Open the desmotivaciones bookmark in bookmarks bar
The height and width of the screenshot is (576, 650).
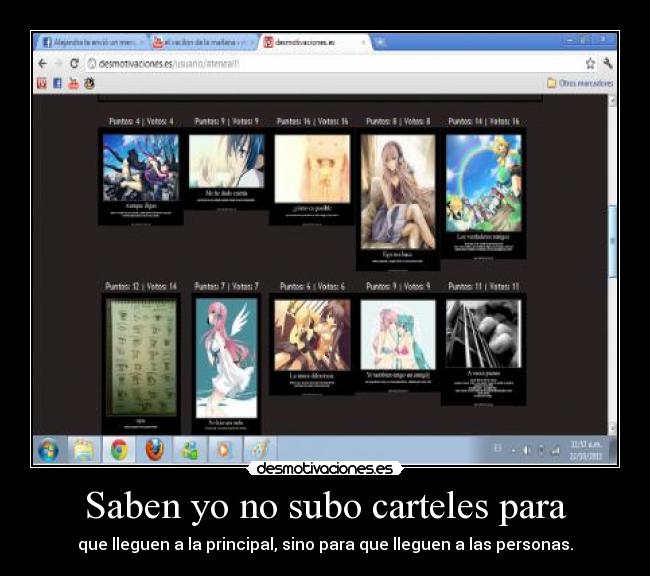pos(42,83)
